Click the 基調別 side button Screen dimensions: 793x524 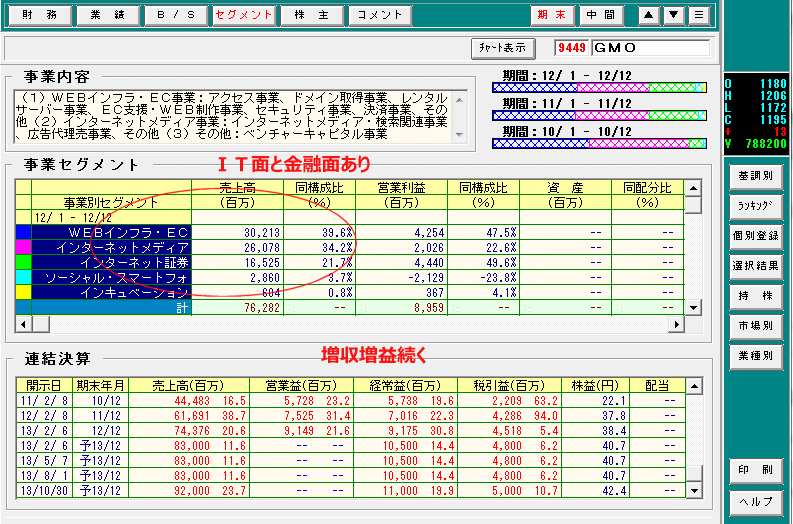756,177
